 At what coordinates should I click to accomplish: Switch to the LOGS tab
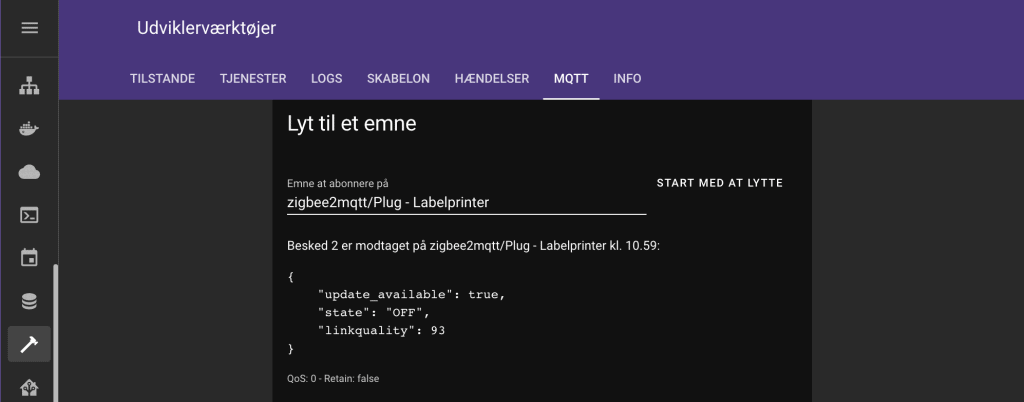327,79
